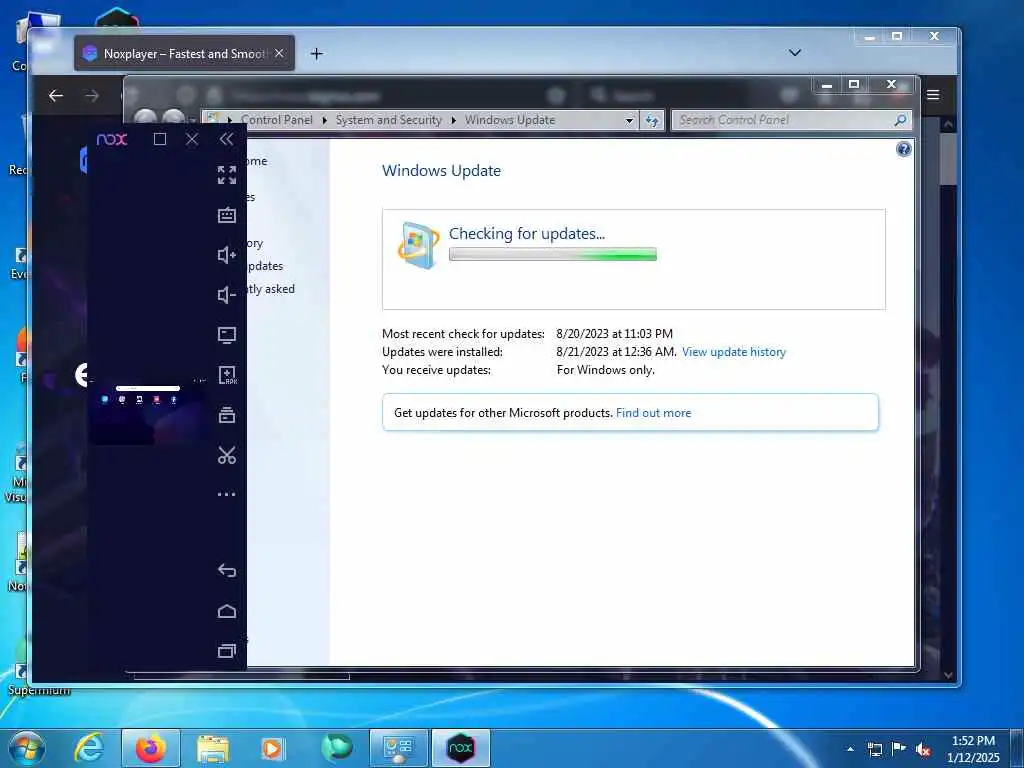Open the address bar history dropdown arrow

coord(629,121)
